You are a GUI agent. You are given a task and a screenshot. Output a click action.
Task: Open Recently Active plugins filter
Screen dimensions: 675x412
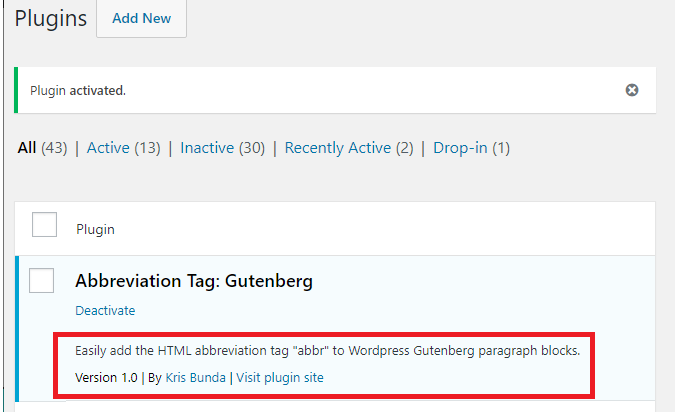349,148
